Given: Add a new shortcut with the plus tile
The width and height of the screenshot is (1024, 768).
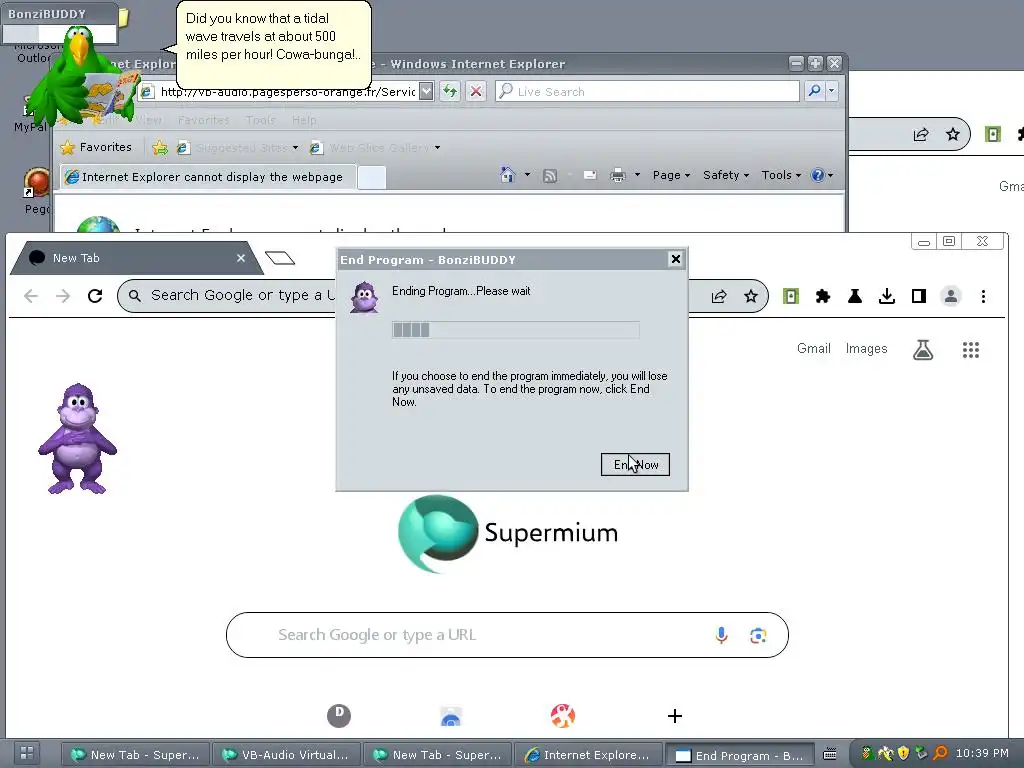Looking at the screenshot, I should tap(675, 716).
